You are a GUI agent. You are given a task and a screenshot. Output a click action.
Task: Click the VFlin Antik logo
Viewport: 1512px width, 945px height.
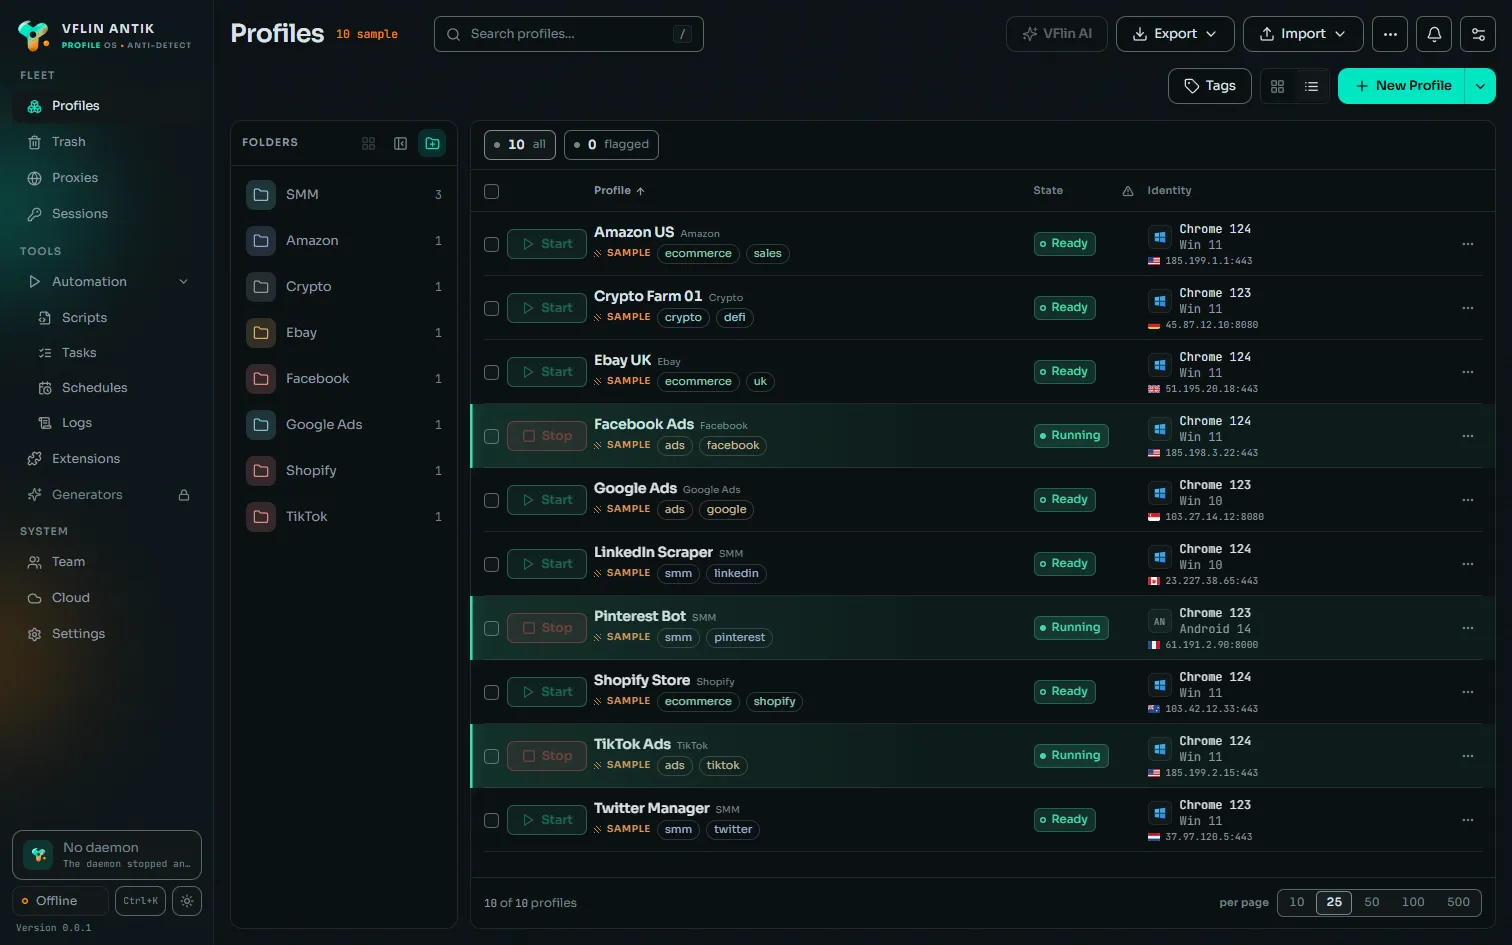click(x=33, y=36)
